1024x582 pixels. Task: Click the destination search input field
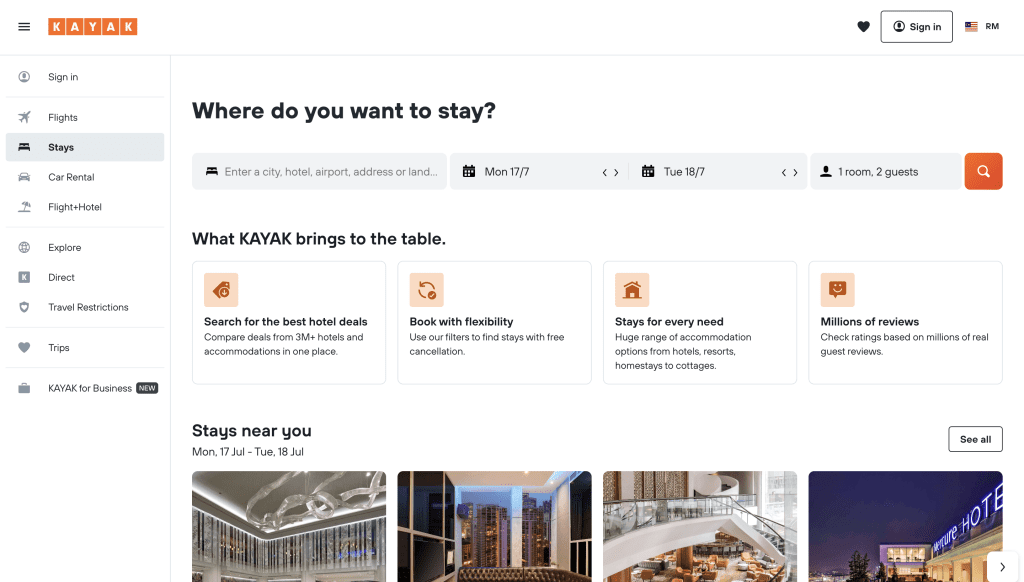[x=319, y=171]
